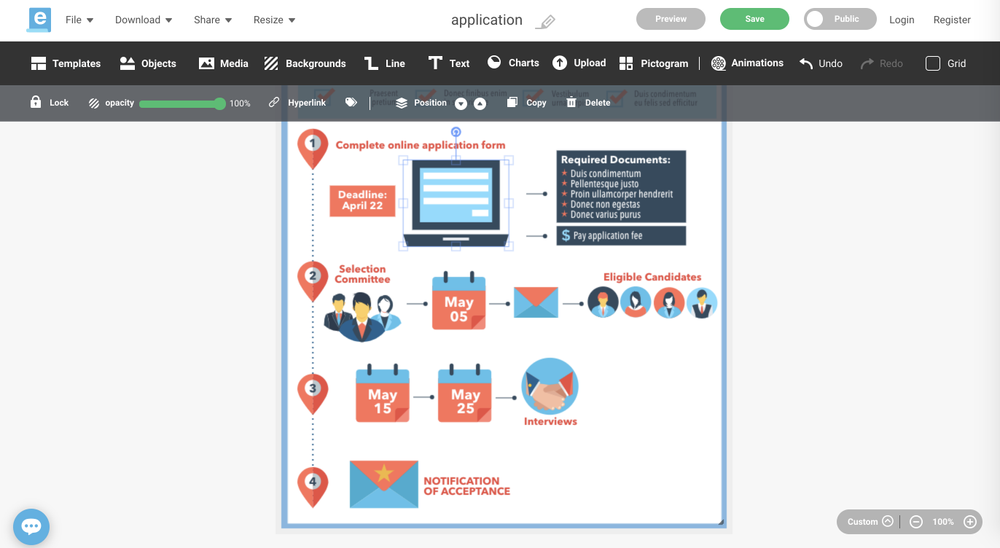The width and height of the screenshot is (1000, 548).
Task: Select the NOTIFICATION OF ACCEPTANCE text
Action: (x=467, y=486)
